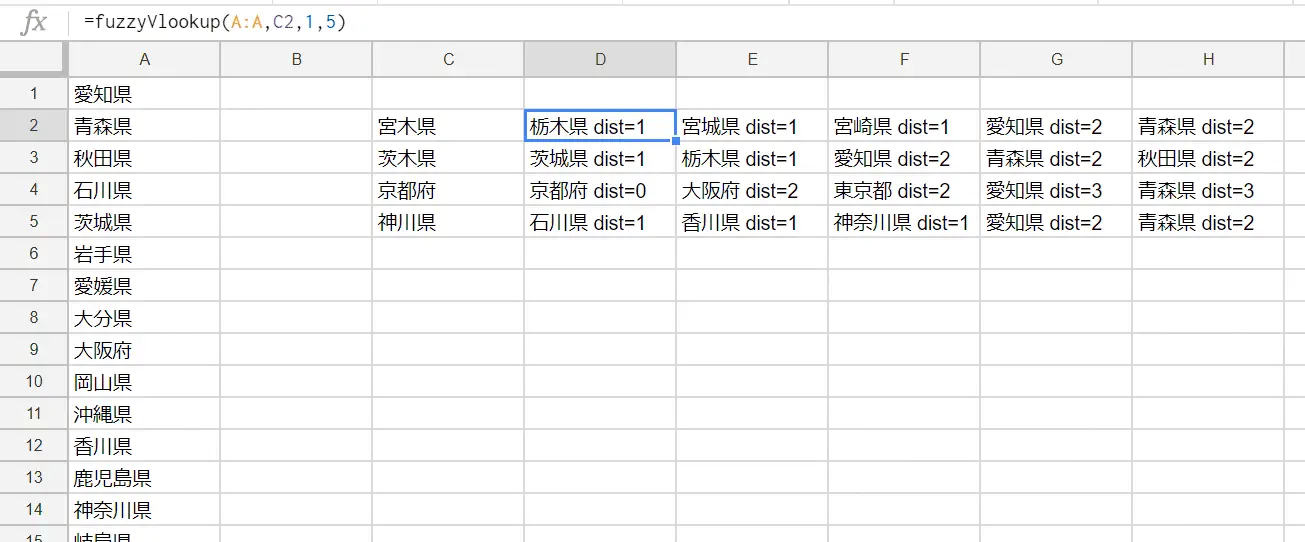
Task: Select the cell 京都府 dist=0
Action: 600,191
